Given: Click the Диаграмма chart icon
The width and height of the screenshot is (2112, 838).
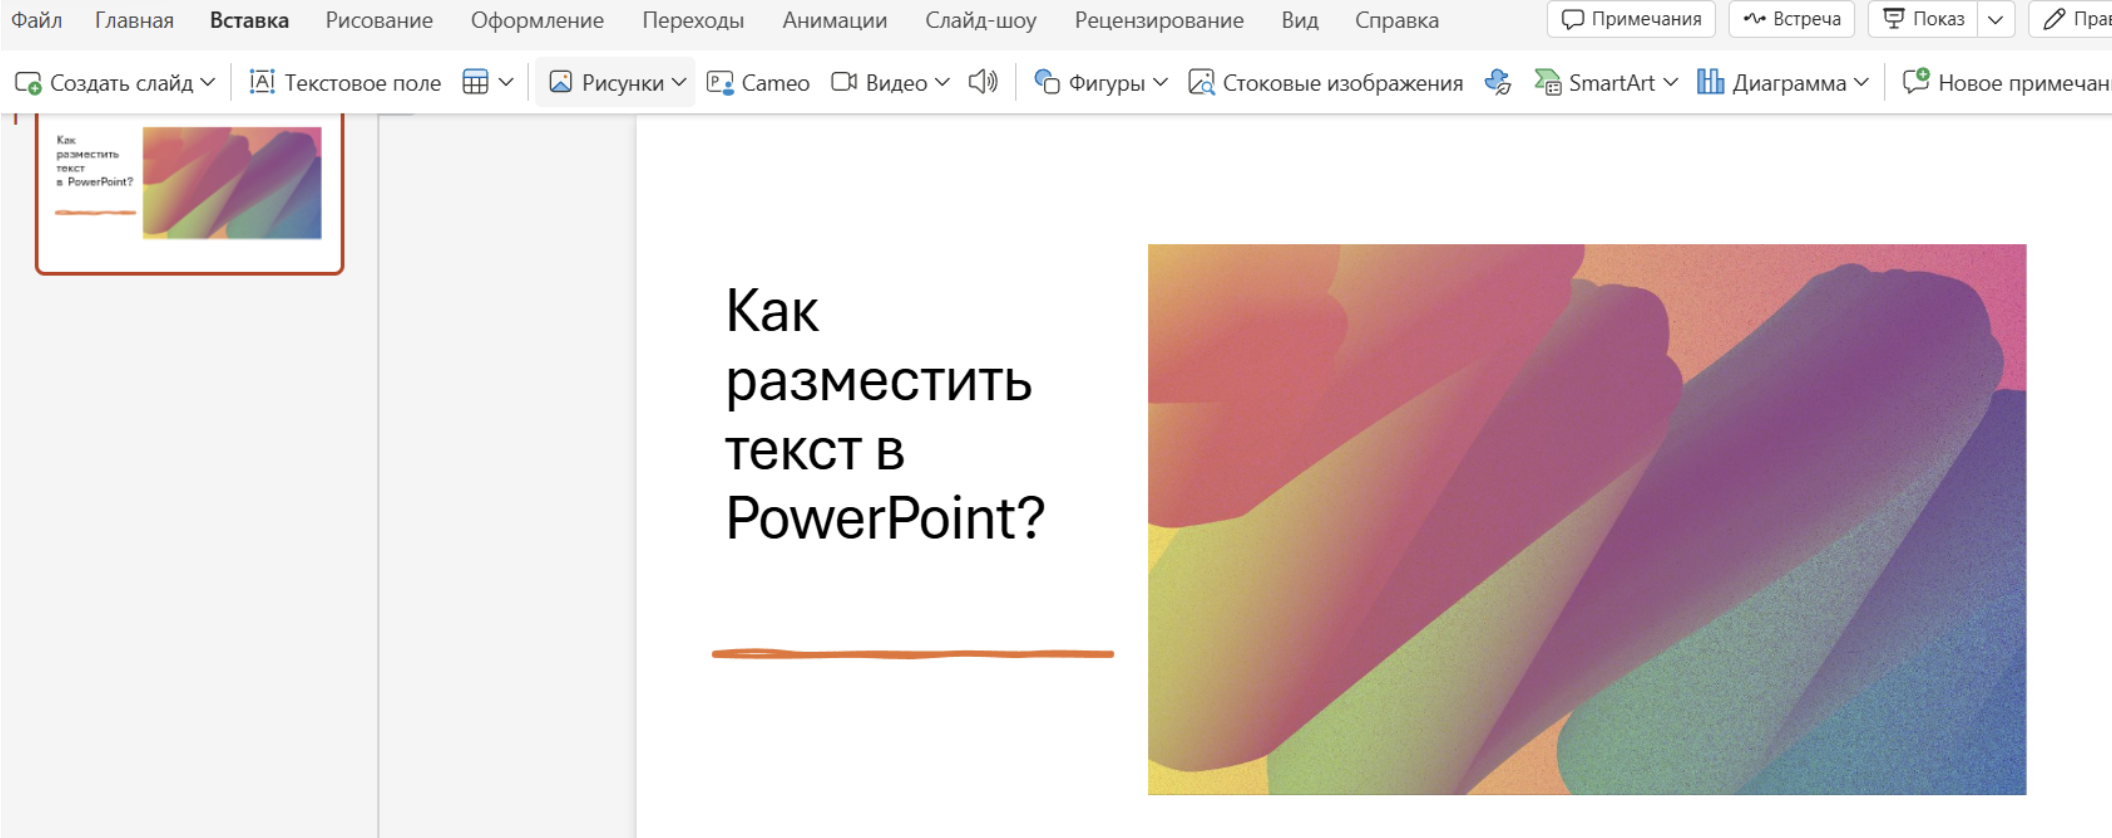Looking at the screenshot, I should pos(1710,83).
